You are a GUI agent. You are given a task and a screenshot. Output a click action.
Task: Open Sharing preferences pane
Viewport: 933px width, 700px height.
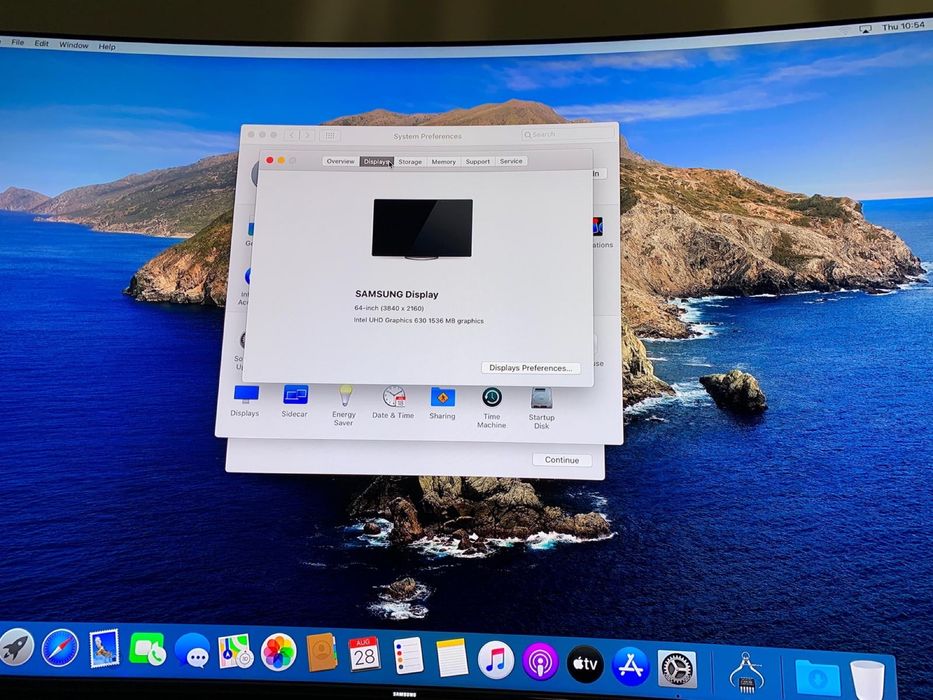442,404
